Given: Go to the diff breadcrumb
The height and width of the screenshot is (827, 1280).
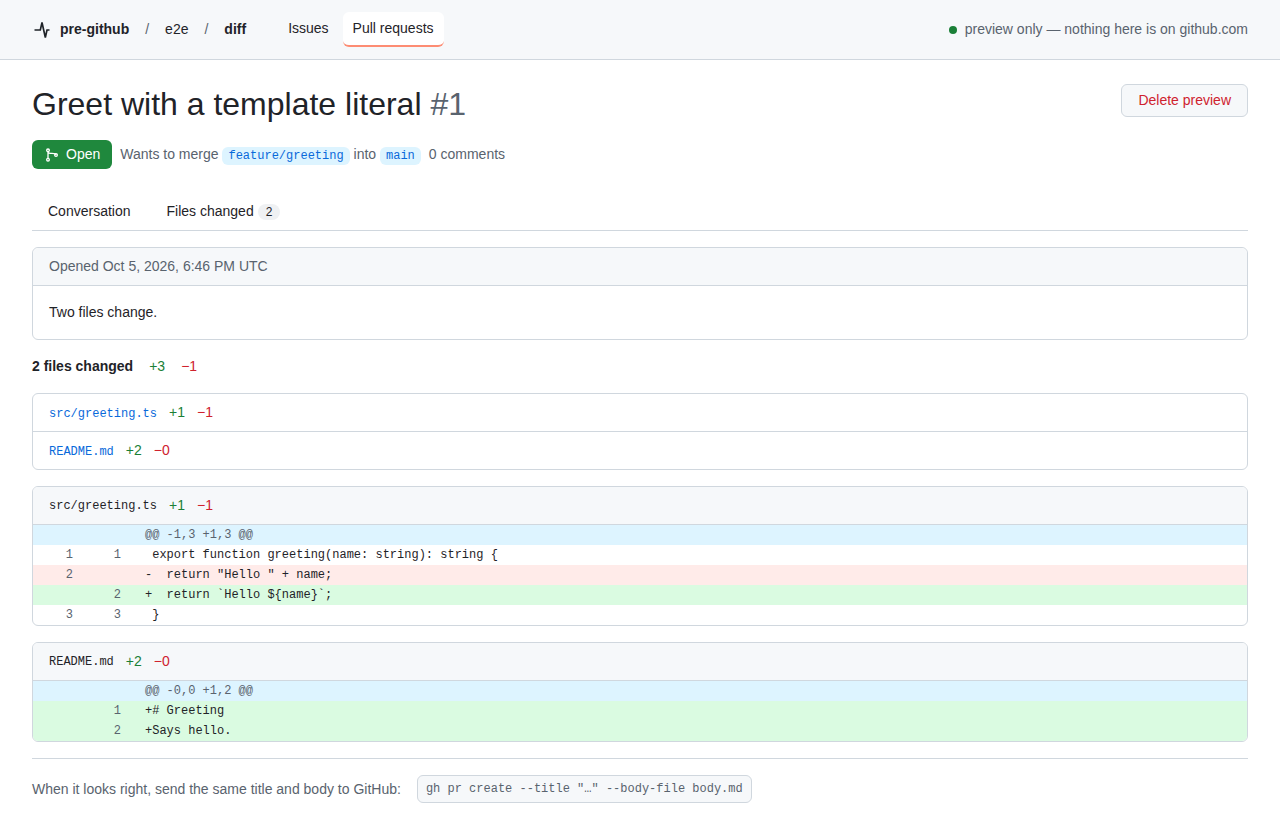Looking at the screenshot, I should click(x=235, y=29).
